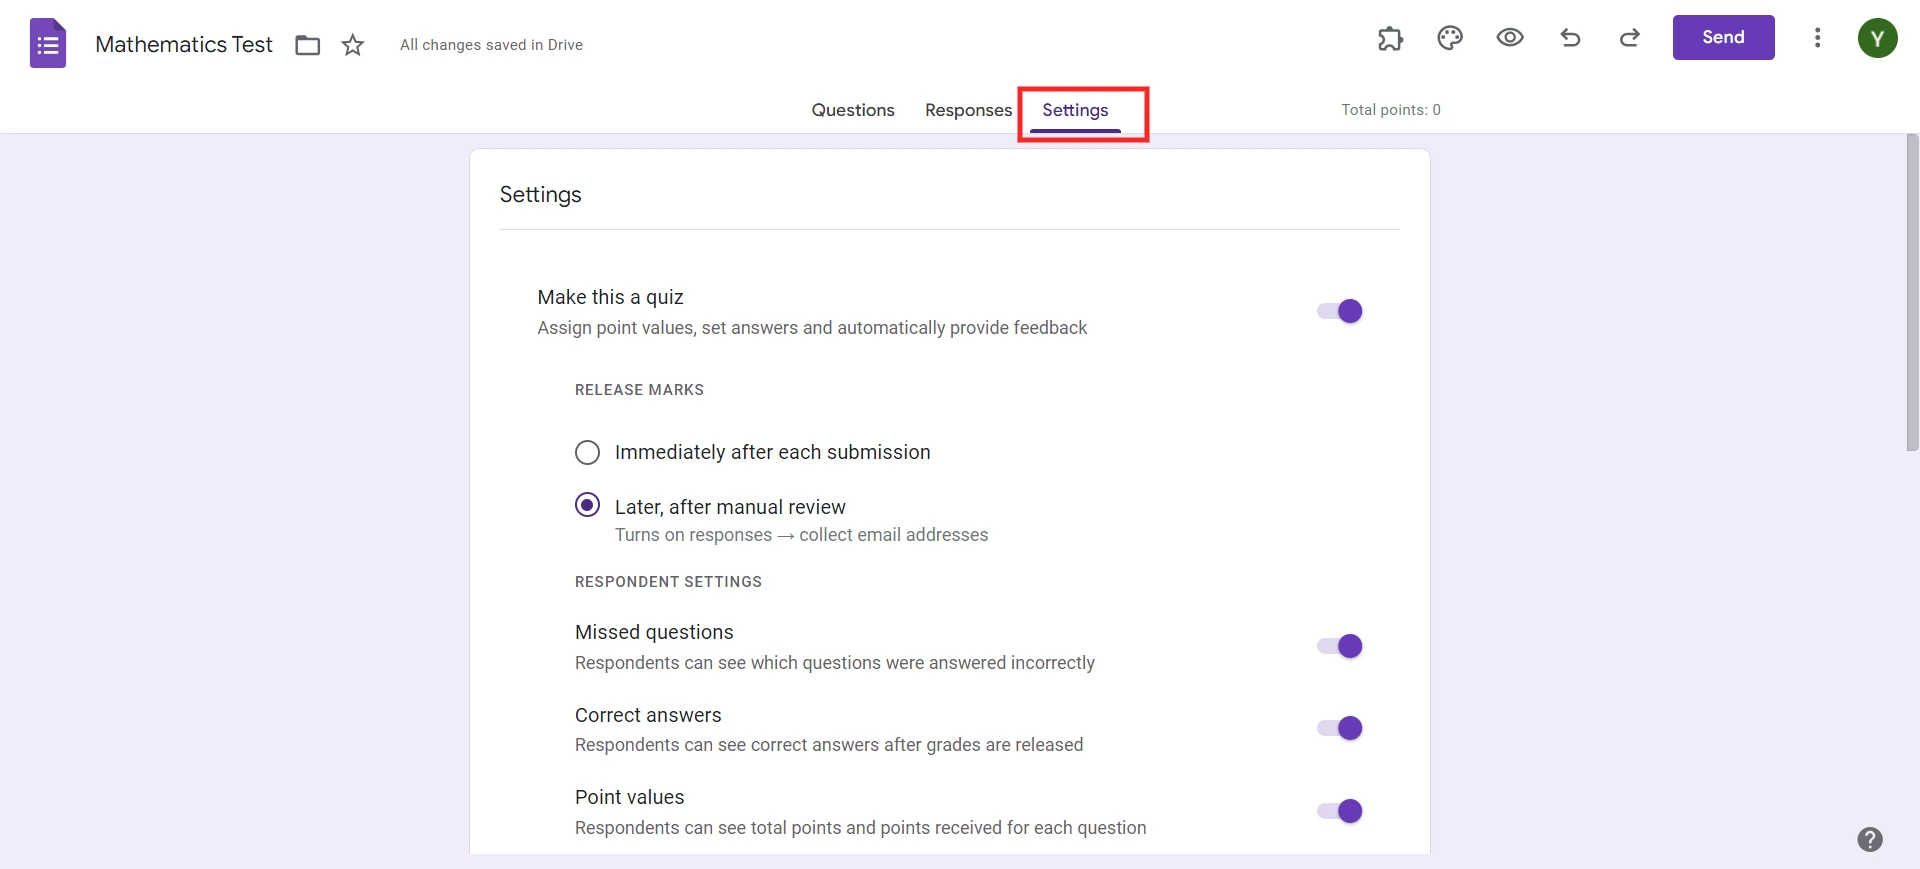Click the Total points: 0 text
Viewport: 1920px width, 869px height.
(x=1391, y=110)
